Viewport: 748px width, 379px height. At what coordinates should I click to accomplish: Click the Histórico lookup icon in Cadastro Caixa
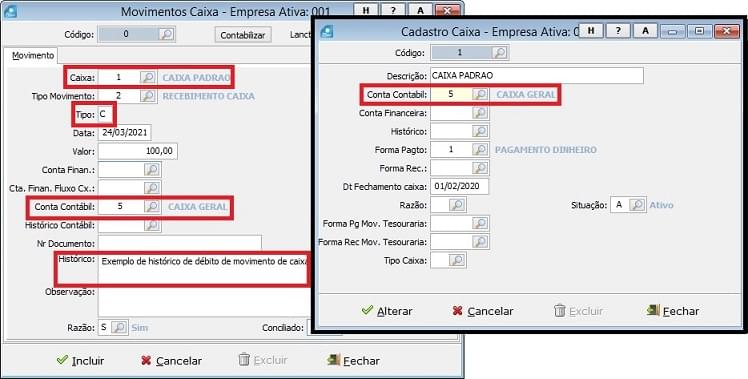(x=480, y=131)
